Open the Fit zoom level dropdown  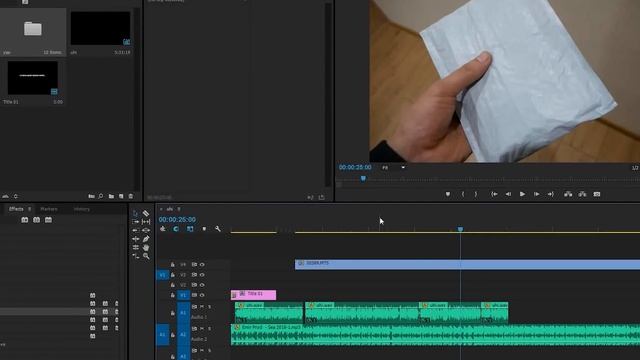tap(393, 167)
